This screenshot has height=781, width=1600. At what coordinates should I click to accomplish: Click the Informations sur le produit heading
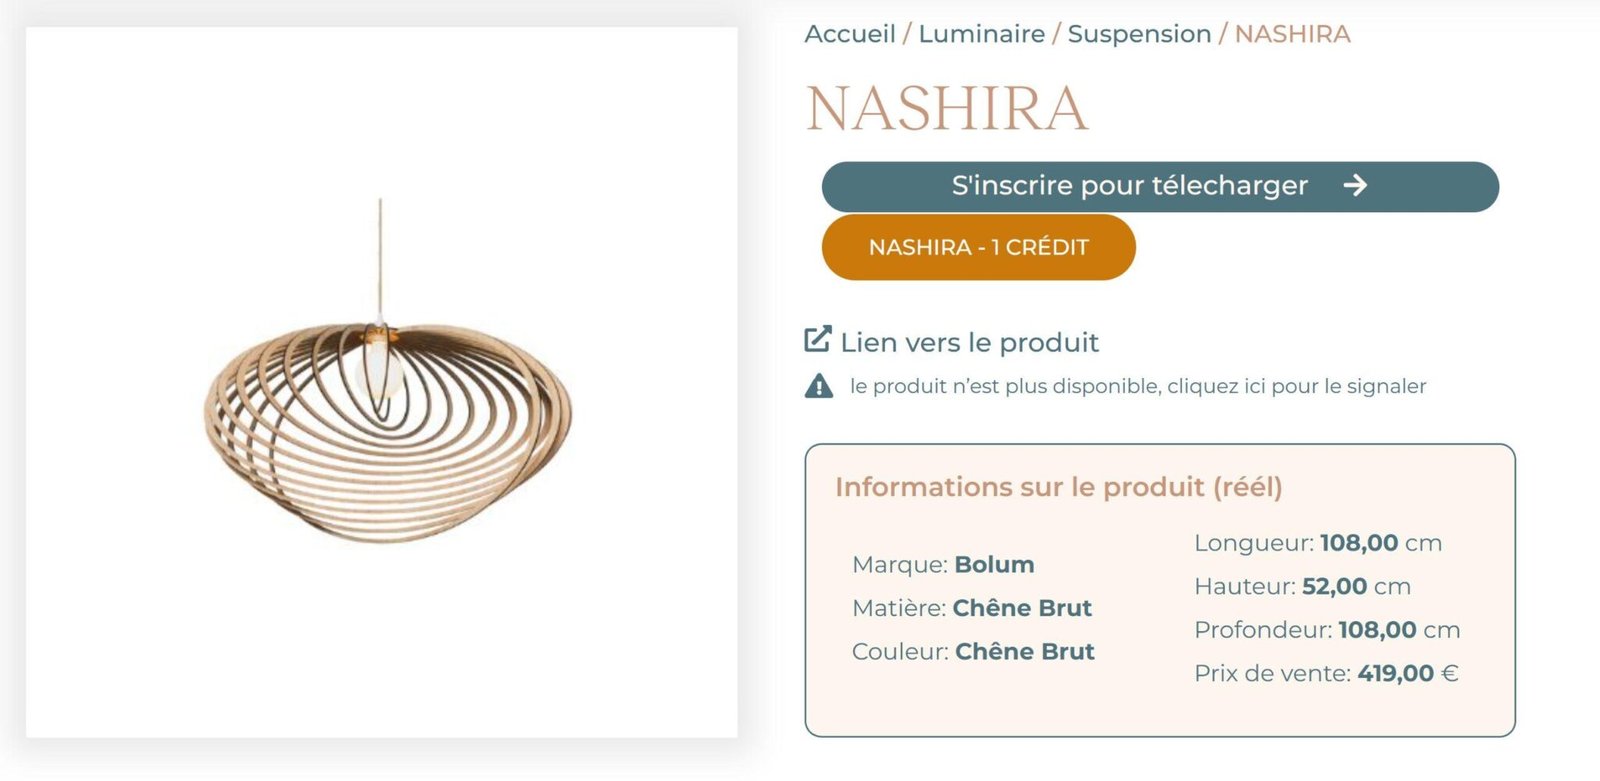[1059, 487]
